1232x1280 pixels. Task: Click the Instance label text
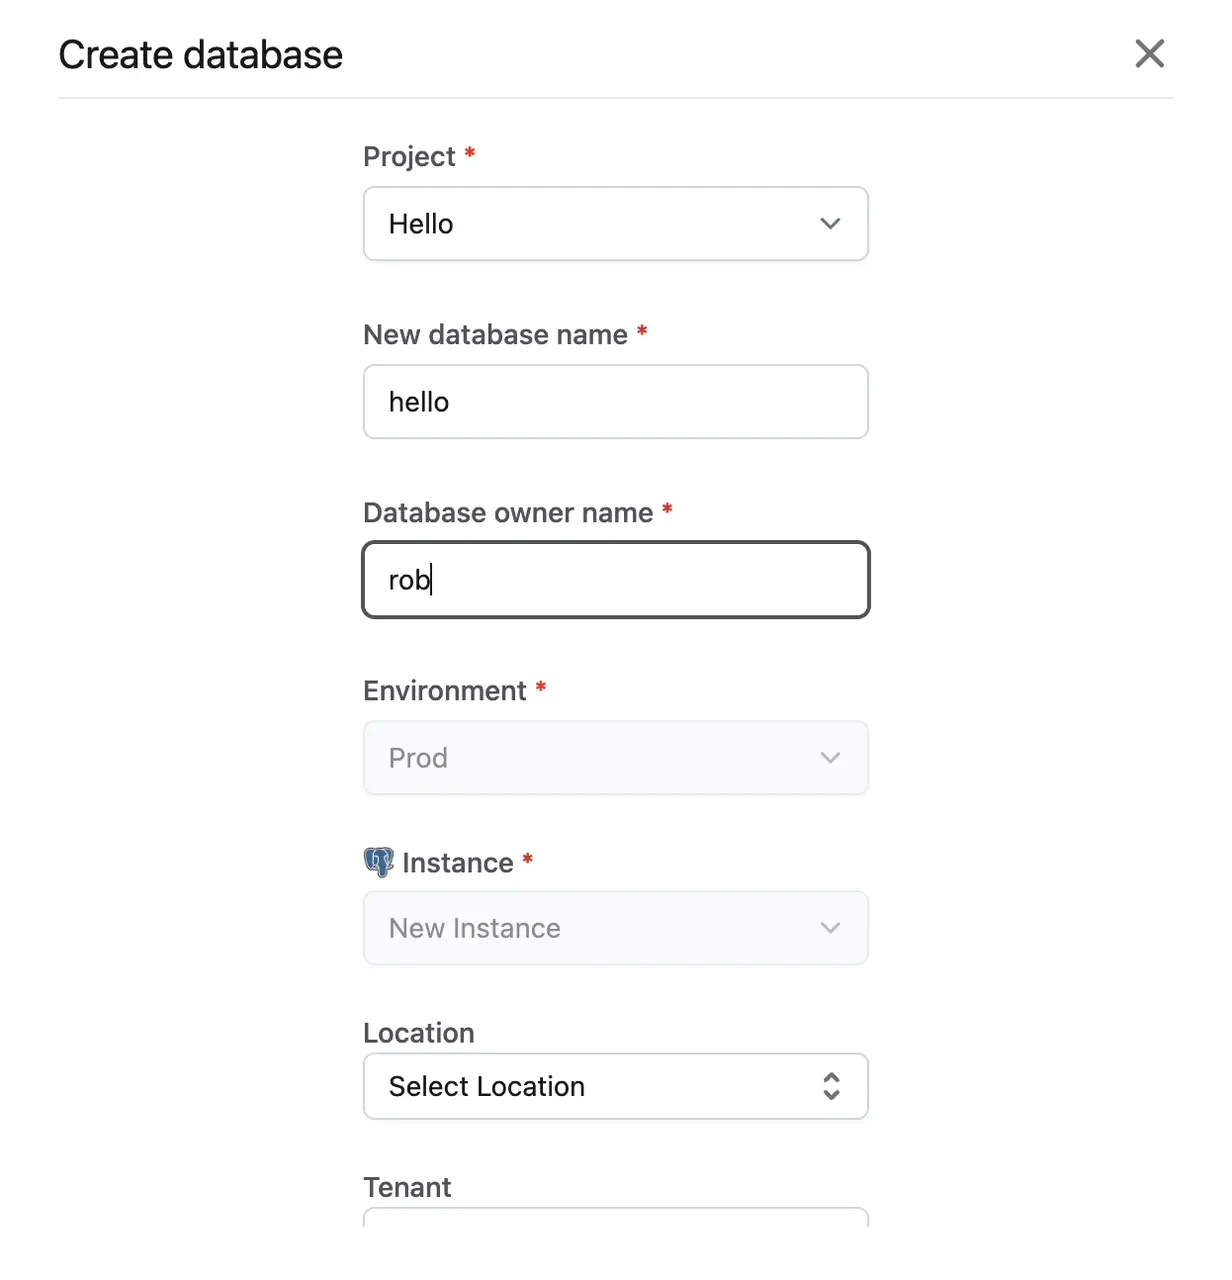click(x=458, y=863)
